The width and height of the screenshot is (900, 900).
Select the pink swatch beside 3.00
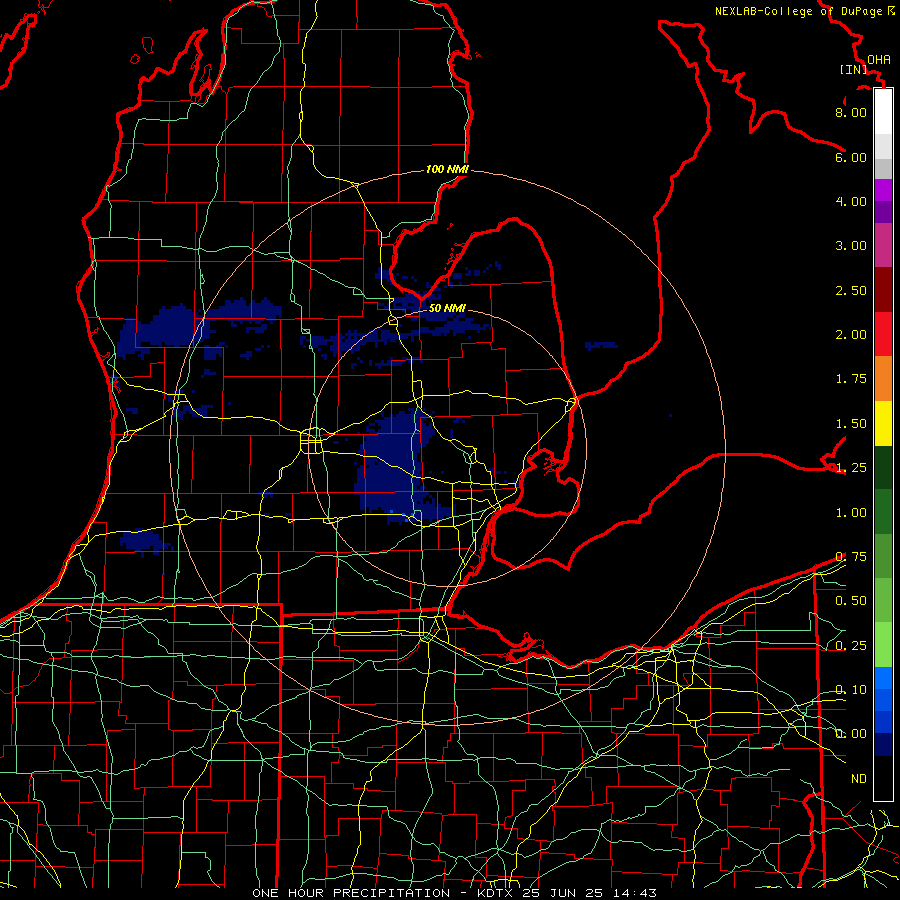coord(883,246)
